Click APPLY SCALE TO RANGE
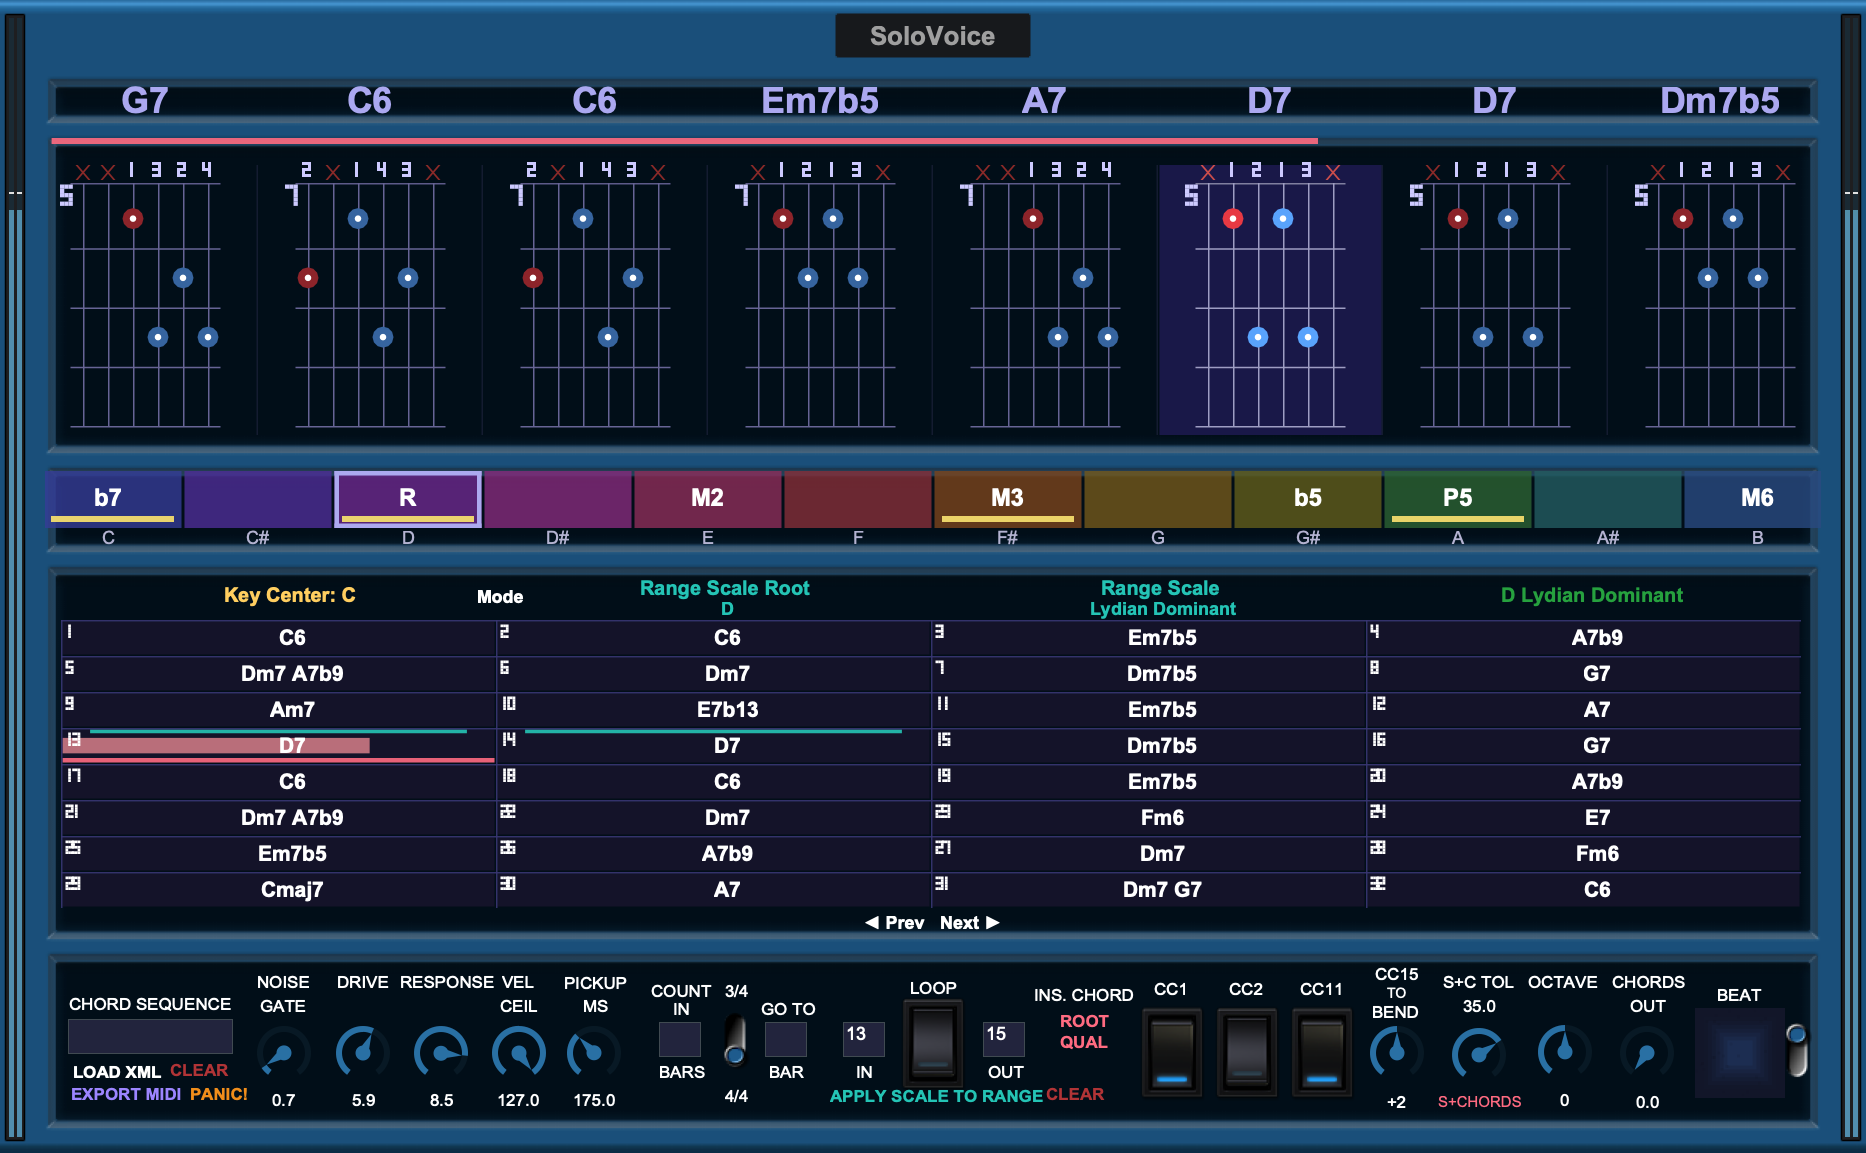Viewport: 1866px width, 1153px height. coord(936,1096)
